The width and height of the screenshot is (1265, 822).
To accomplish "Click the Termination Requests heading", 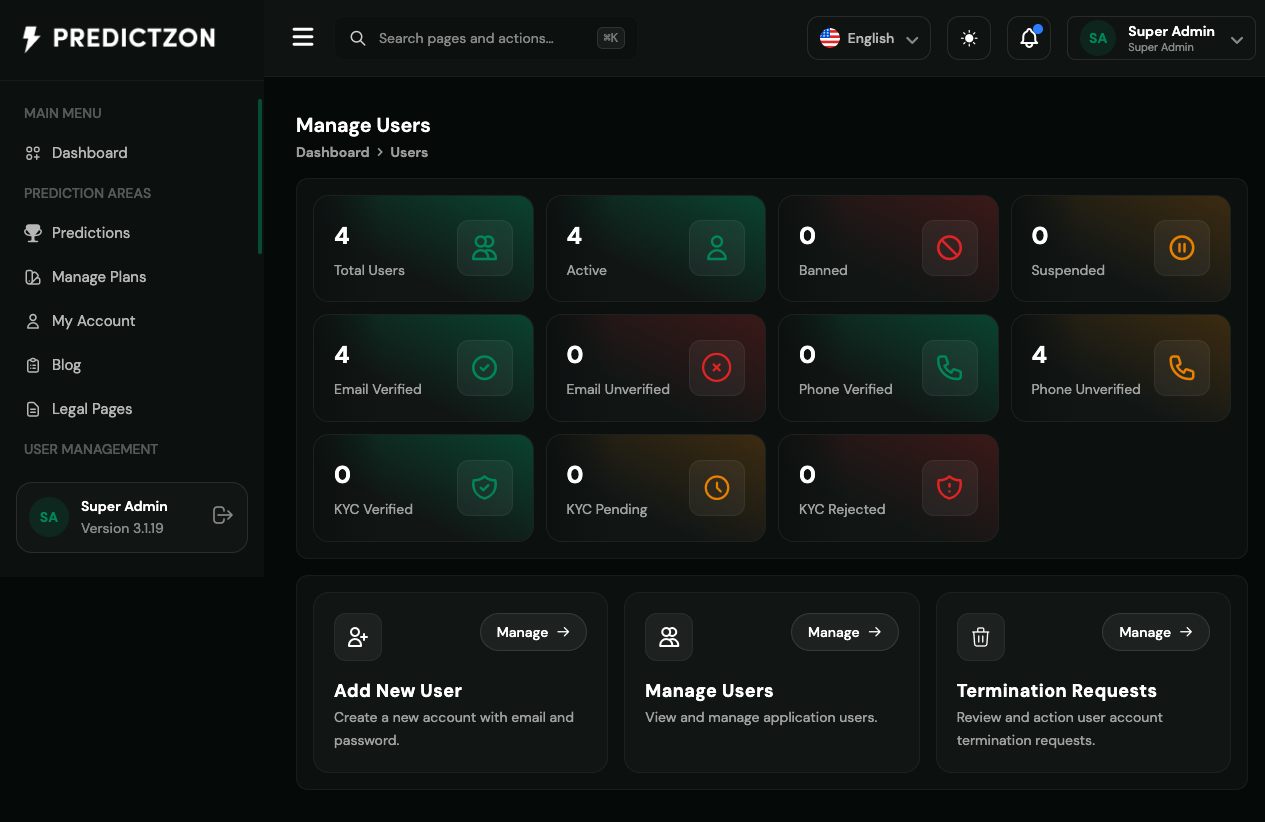I will point(1057,691).
